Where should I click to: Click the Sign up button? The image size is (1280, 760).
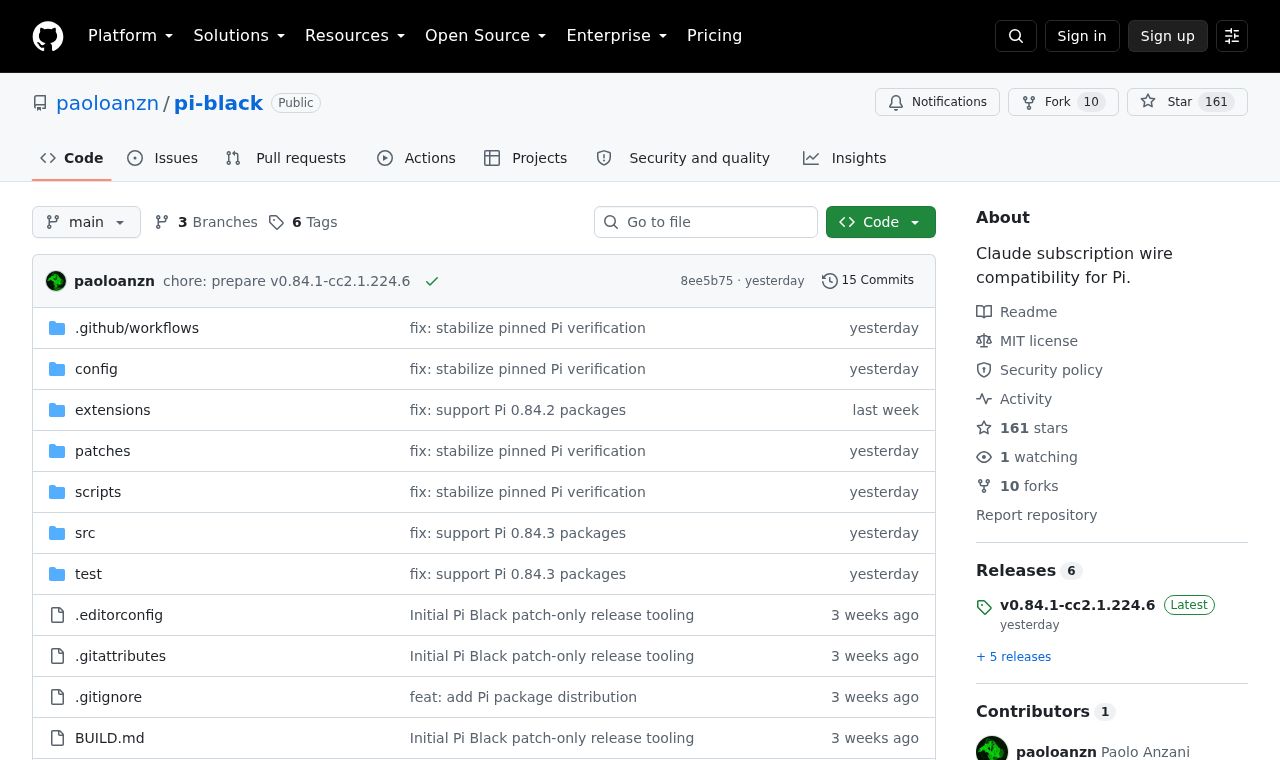tap(1168, 36)
